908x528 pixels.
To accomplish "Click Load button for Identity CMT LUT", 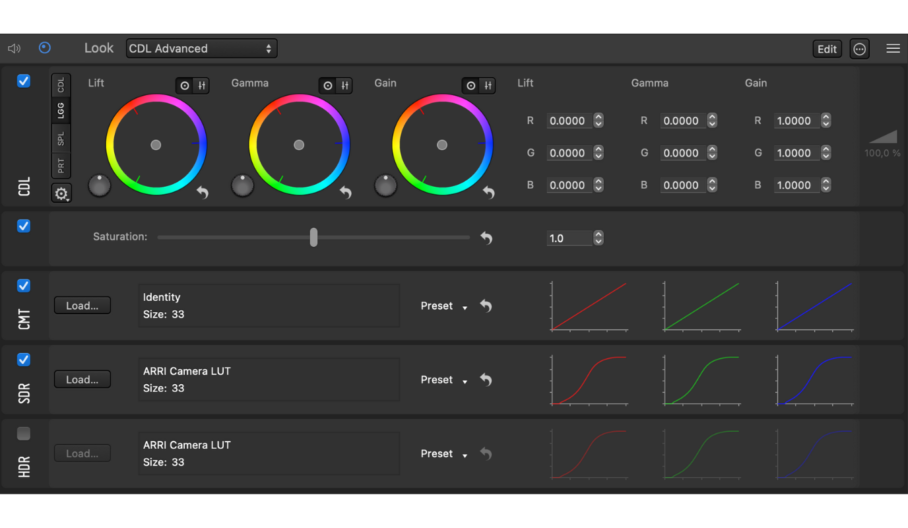I will 82,306.
